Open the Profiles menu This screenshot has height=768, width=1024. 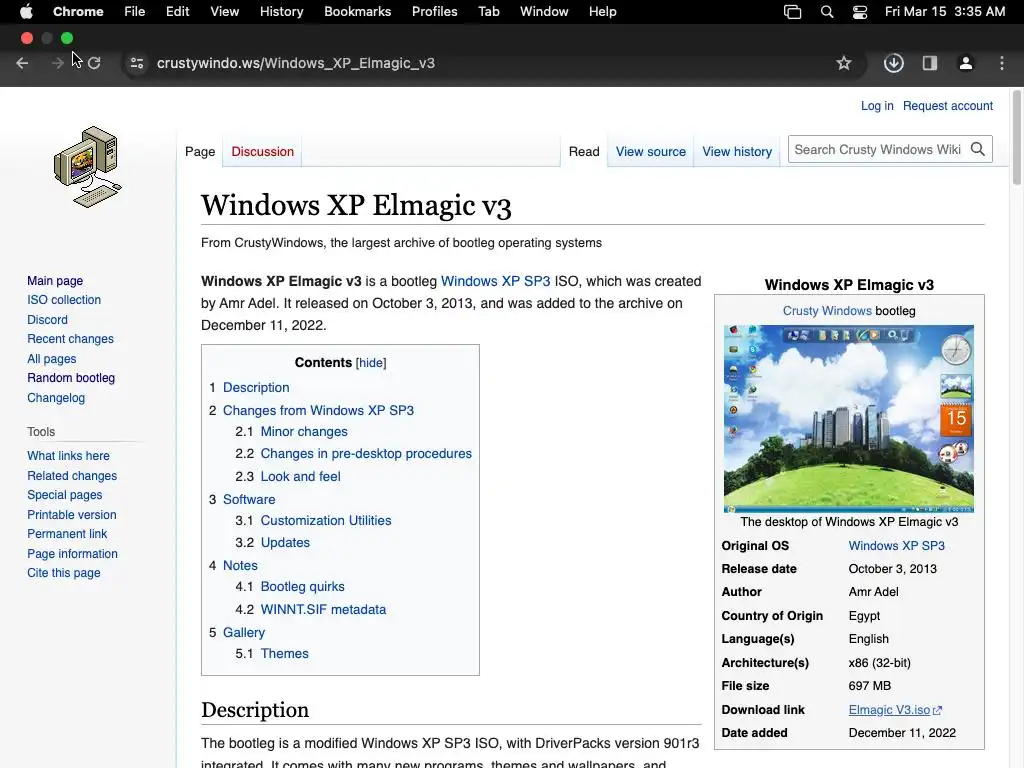434,12
